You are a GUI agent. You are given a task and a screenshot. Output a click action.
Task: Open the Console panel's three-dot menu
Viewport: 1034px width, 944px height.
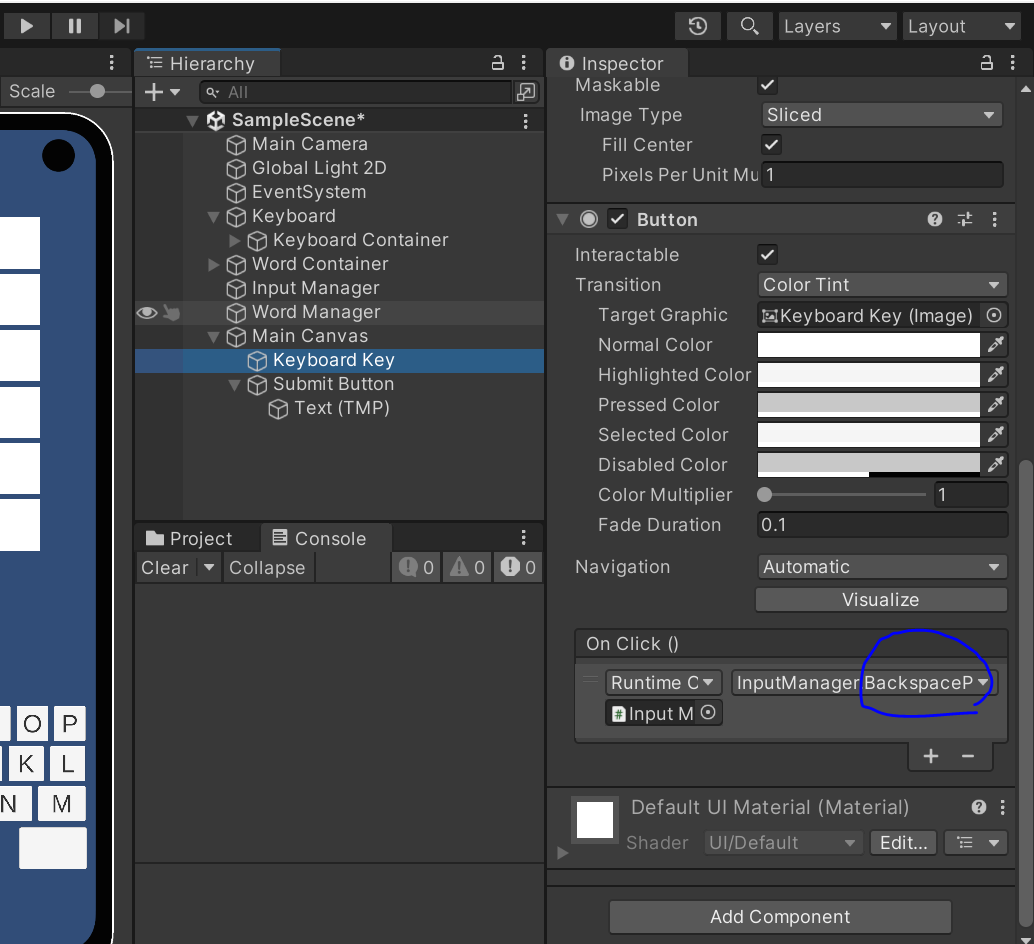524,538
